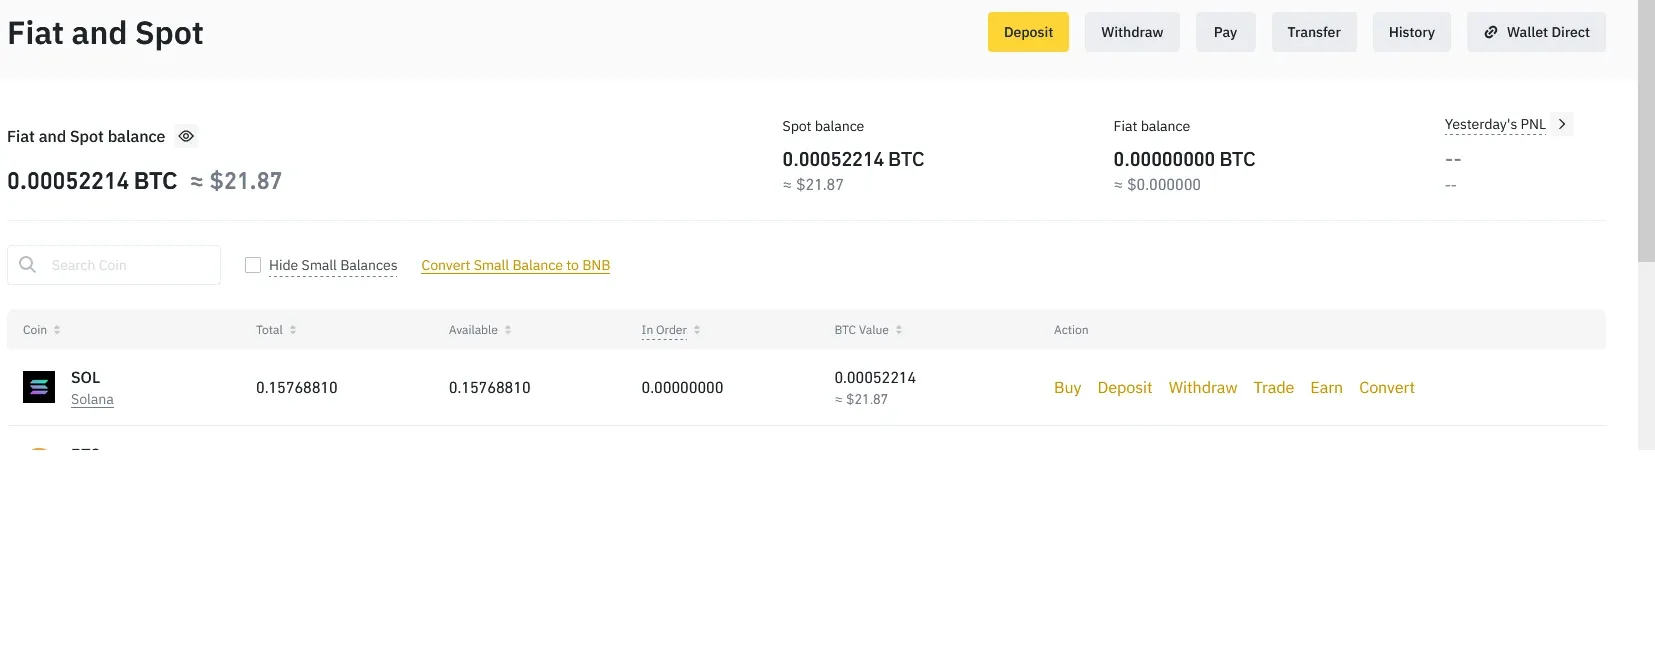Click the SOL ticker text
This screenshot has height=648, width=1655.
[85, 377]
